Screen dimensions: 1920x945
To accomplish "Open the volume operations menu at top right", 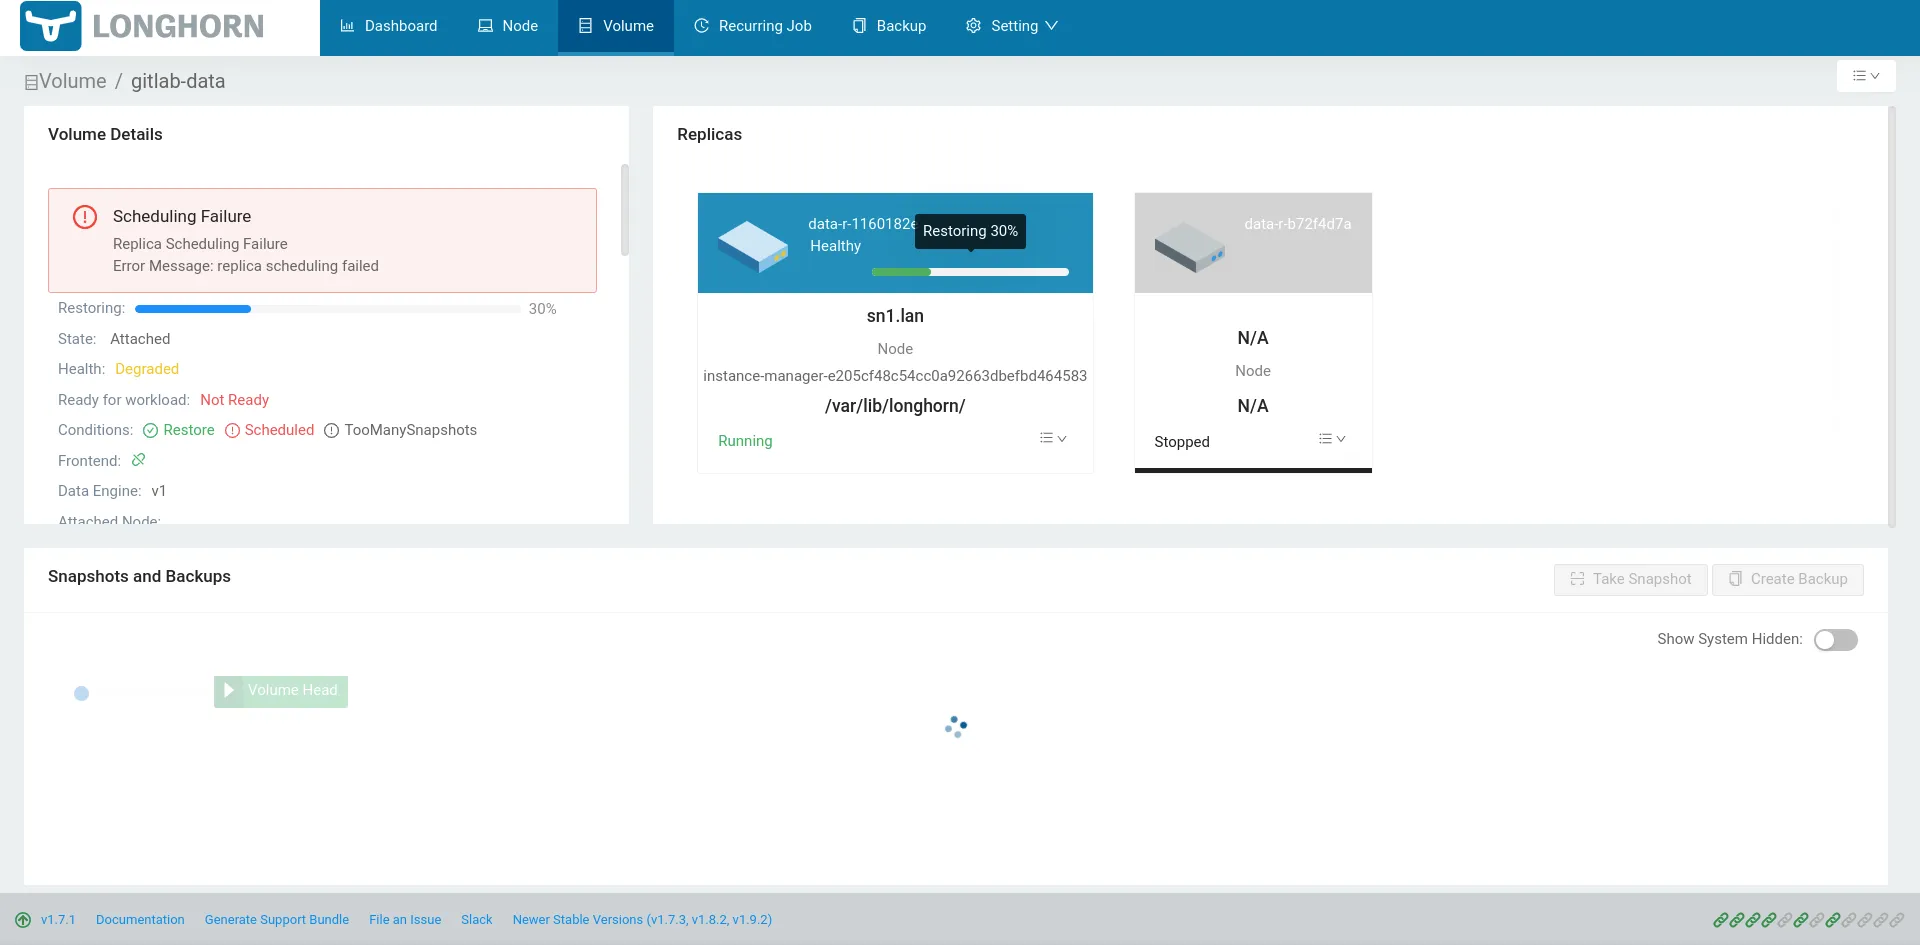I will [1865, 76].
